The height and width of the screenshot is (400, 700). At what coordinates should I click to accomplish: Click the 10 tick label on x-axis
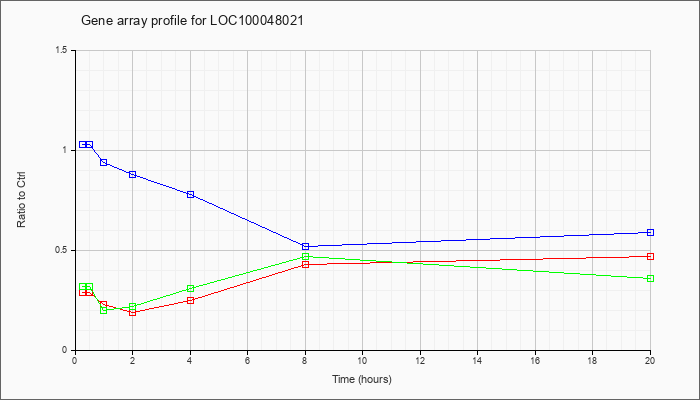(x=362, y=360)
